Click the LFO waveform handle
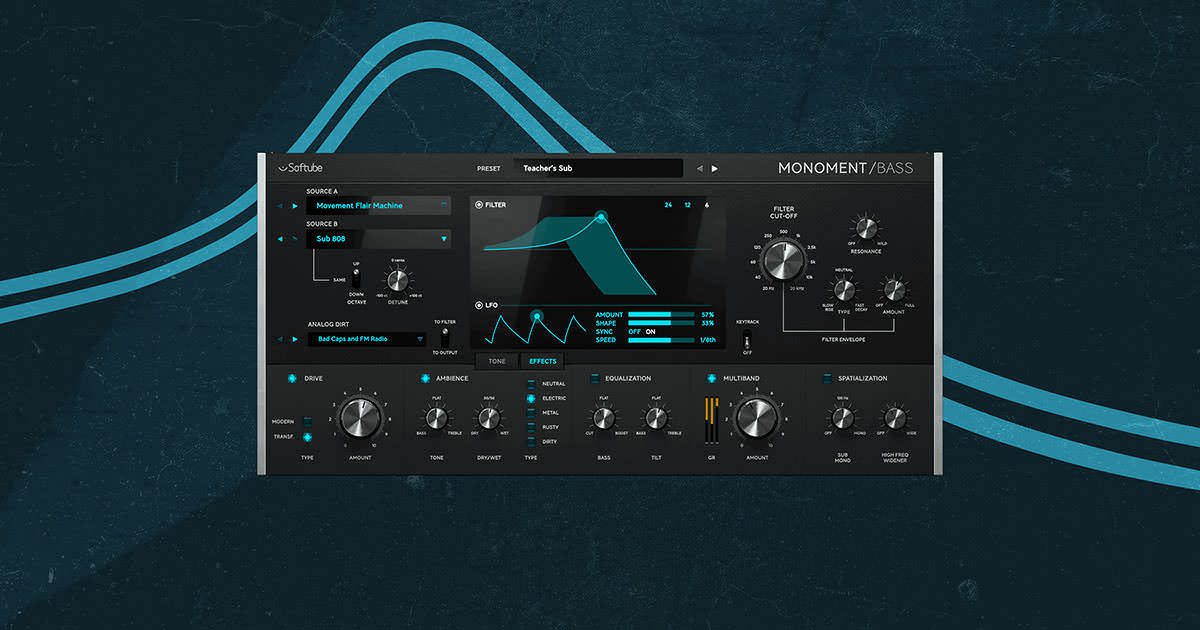The height and width of the screenshot is (630, 1200). pyautogui.click(x=536, y=316)
